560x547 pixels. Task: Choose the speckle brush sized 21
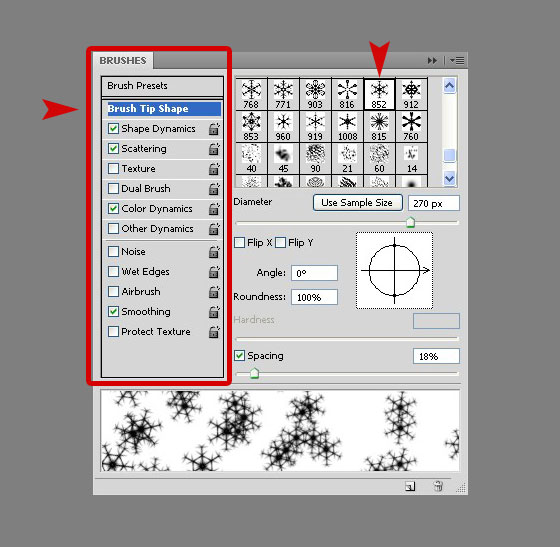(x=347, y=159)
